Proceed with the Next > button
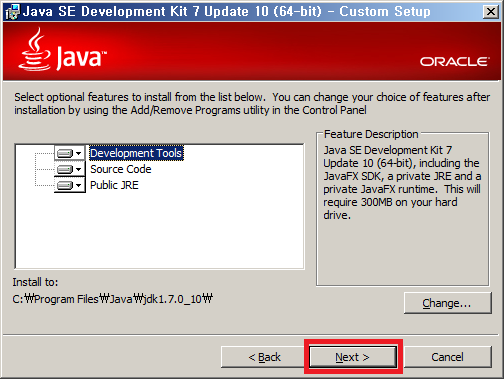The height and width of the screenshot is (379, 504). (x=353, y=357)
